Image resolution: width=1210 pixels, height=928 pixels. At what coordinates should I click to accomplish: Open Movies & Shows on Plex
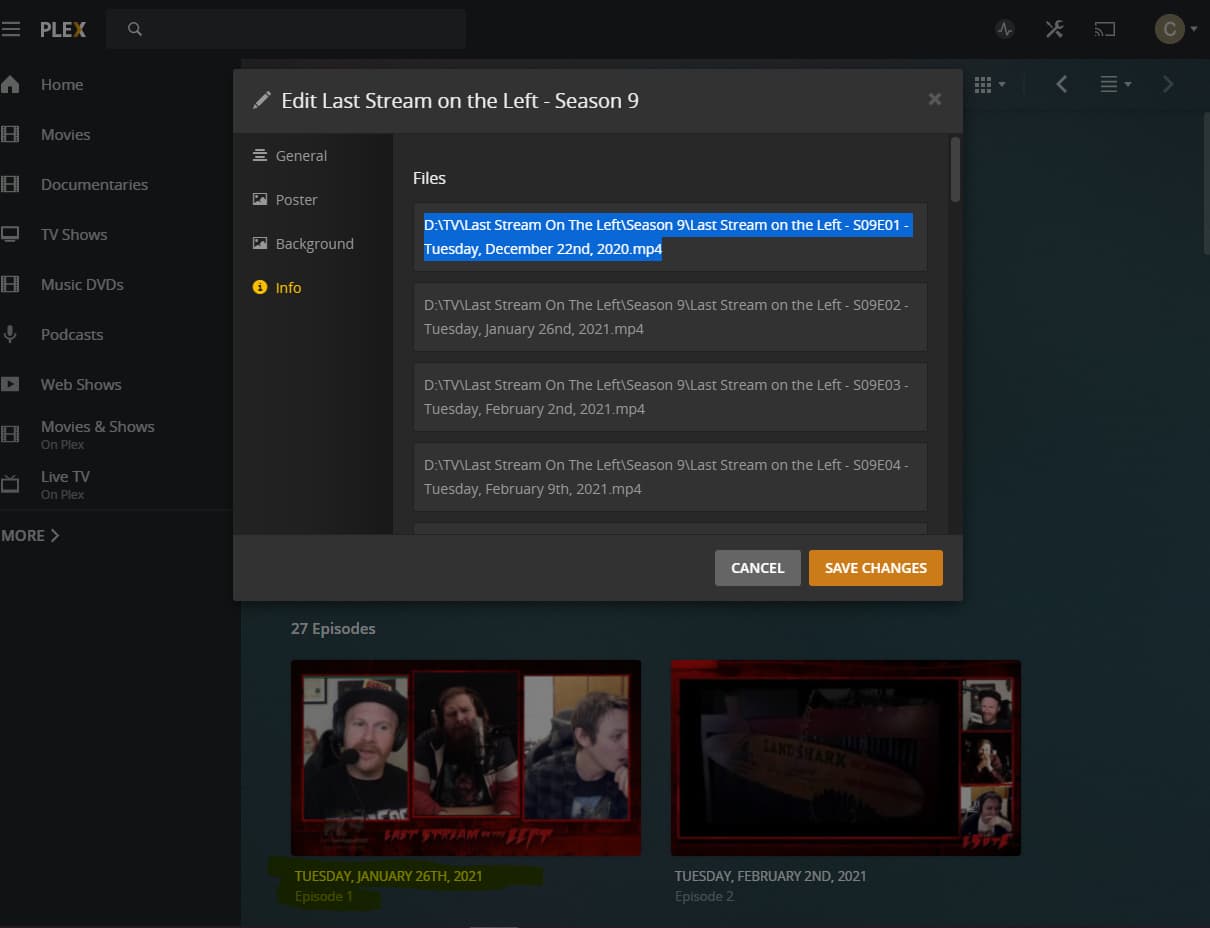(98, 434)
